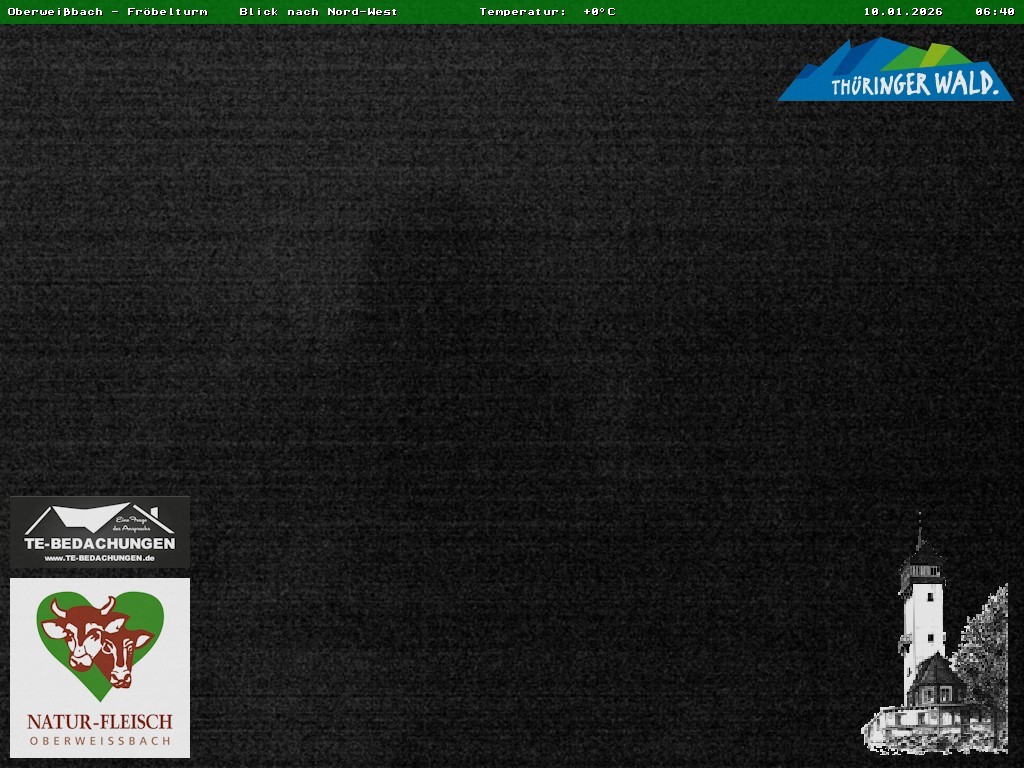Screen dimensions: 1024x768
Task: Open the www.TE-BEDACHUNGEN.de web address
Action: click(x=99, y=558)
